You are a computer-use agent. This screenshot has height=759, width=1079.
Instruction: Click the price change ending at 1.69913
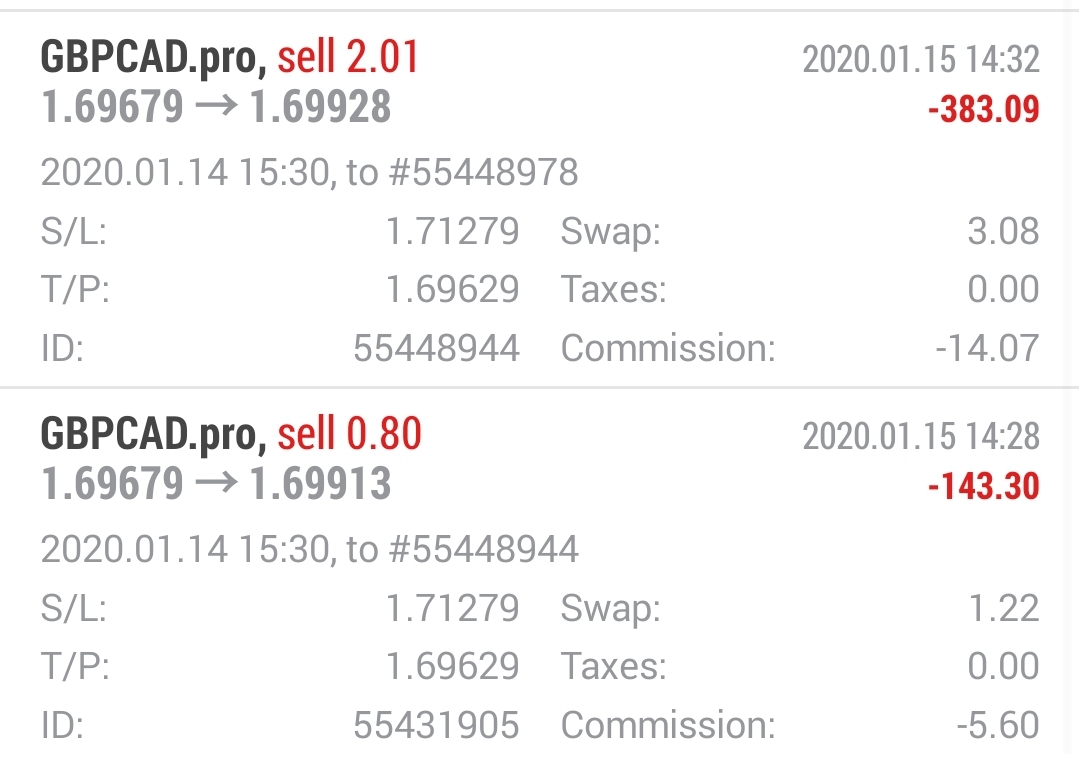tap(215, 485)
